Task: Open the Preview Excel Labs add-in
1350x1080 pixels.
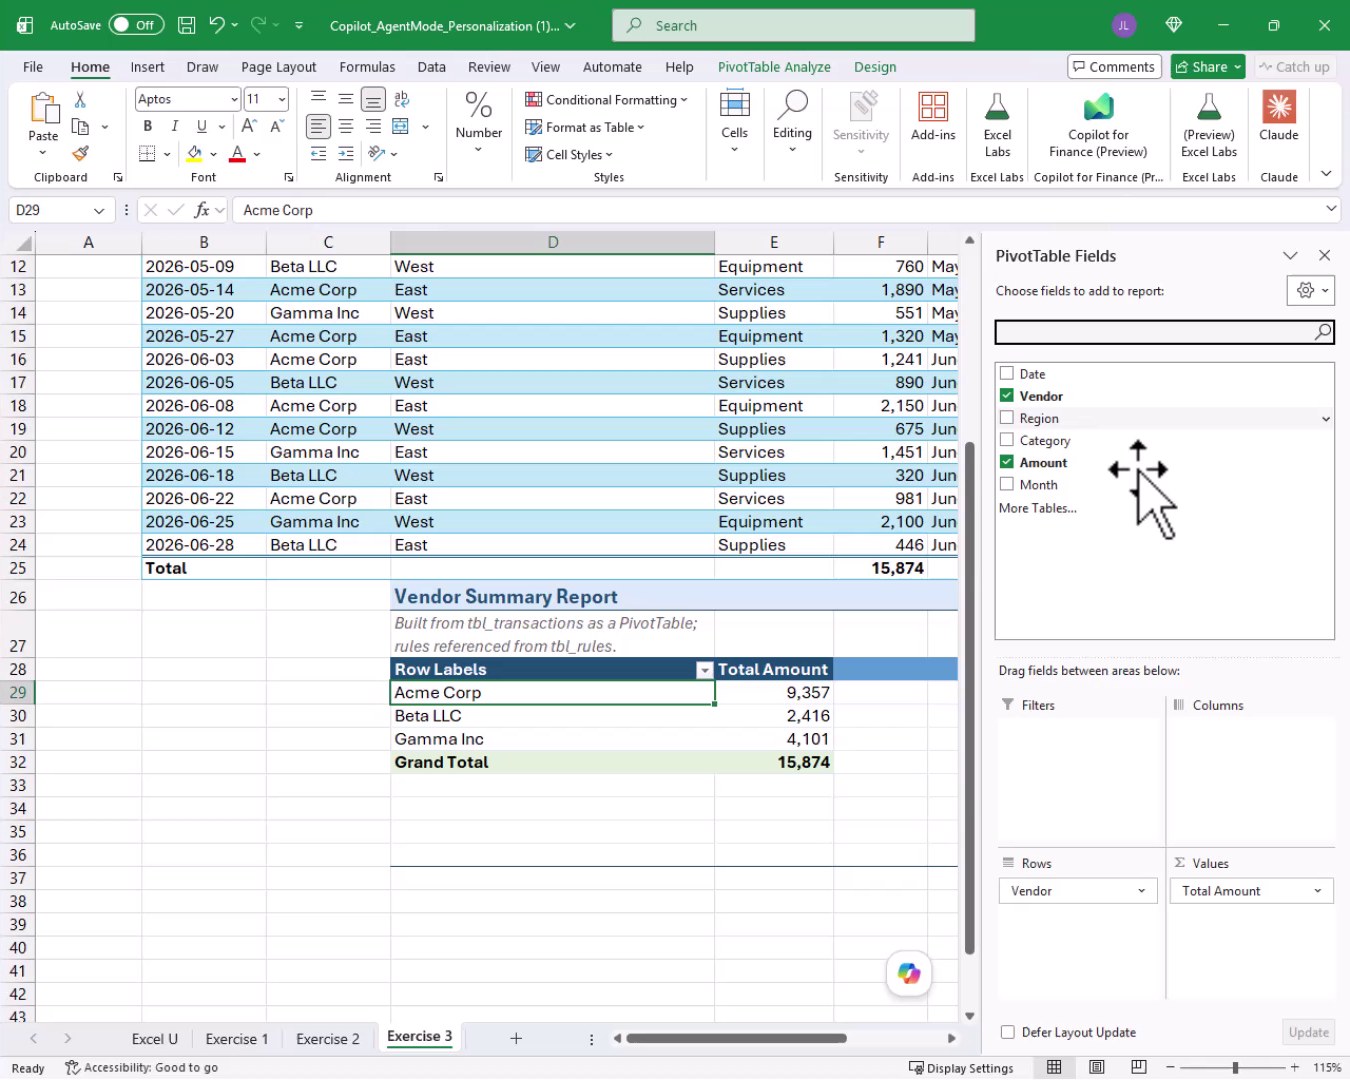Action: 1209,126
